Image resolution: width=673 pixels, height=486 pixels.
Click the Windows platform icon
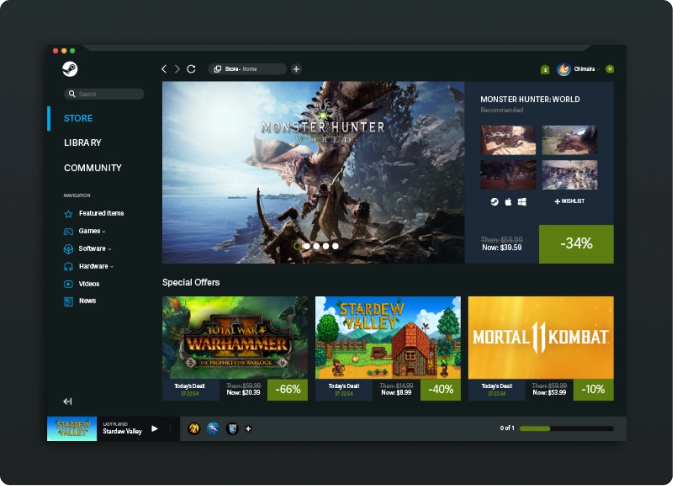click(x=522, y=202)
